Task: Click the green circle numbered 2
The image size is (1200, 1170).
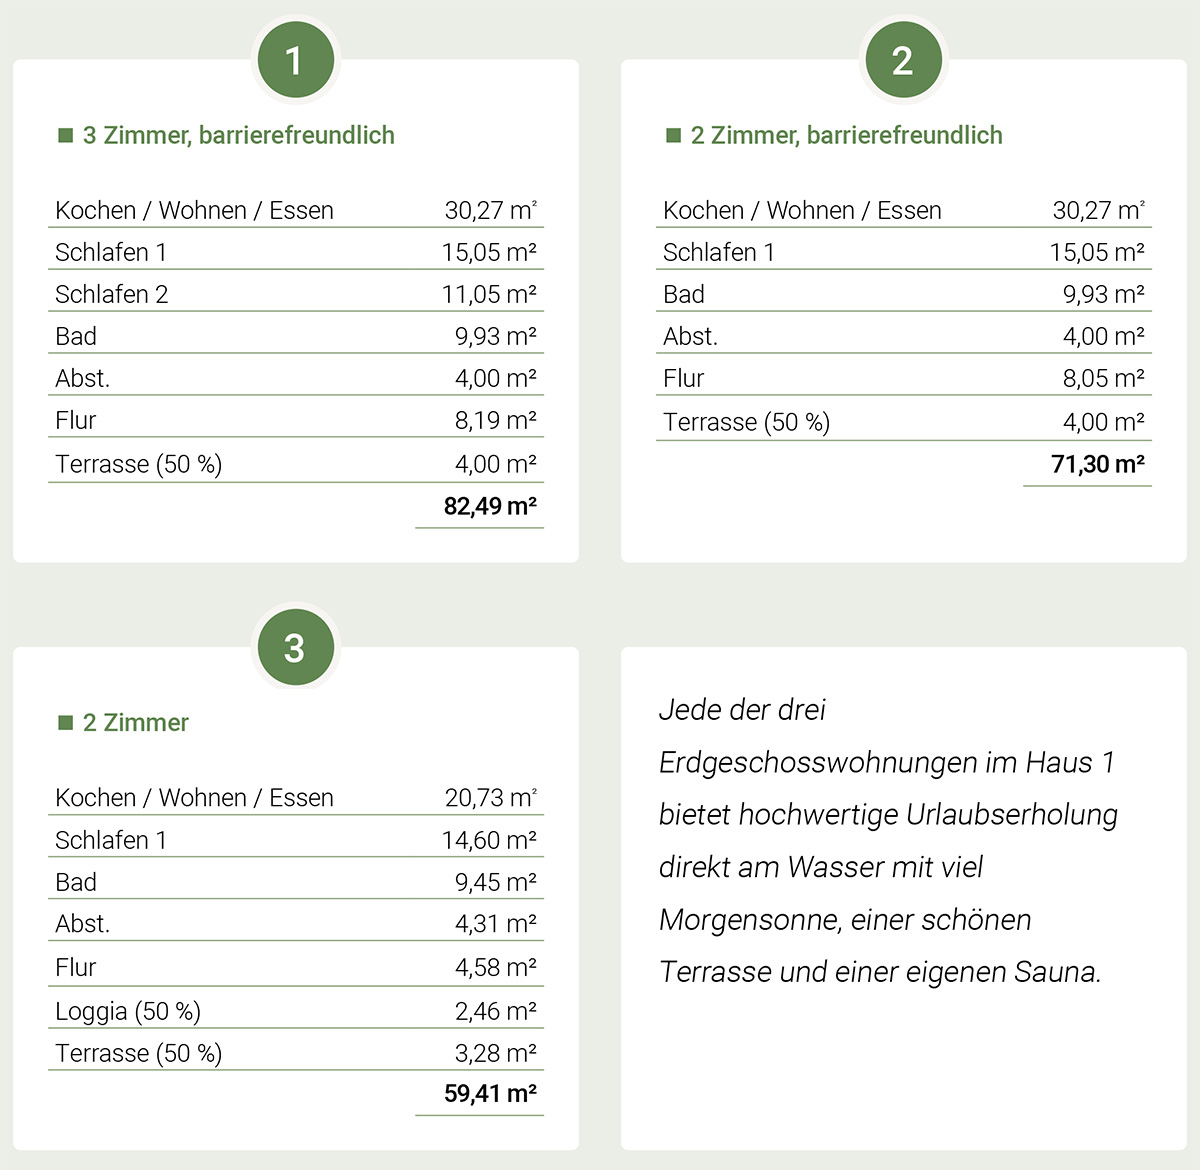Action: [903, 60]
